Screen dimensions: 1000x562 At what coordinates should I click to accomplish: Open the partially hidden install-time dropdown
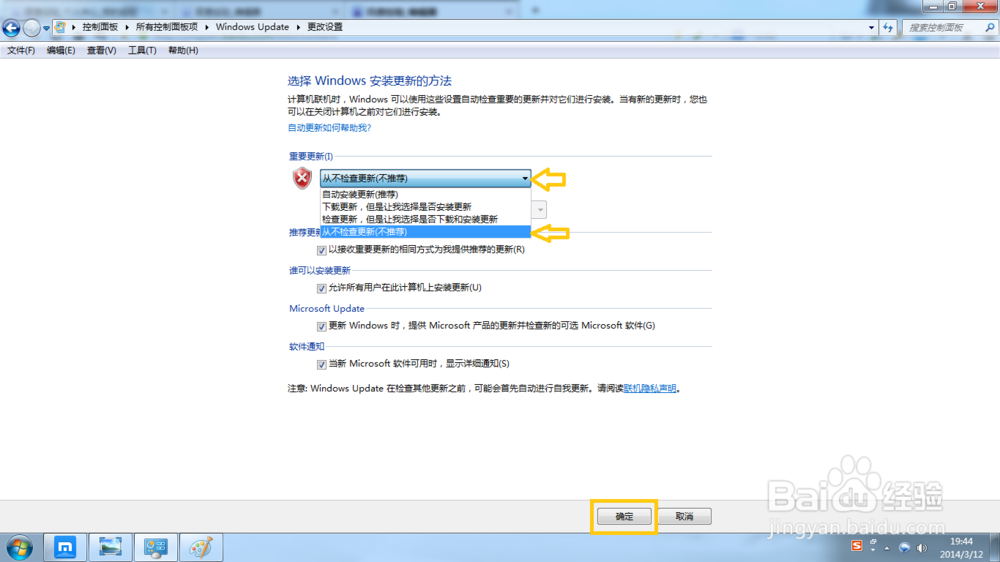[x=540, y=209]
